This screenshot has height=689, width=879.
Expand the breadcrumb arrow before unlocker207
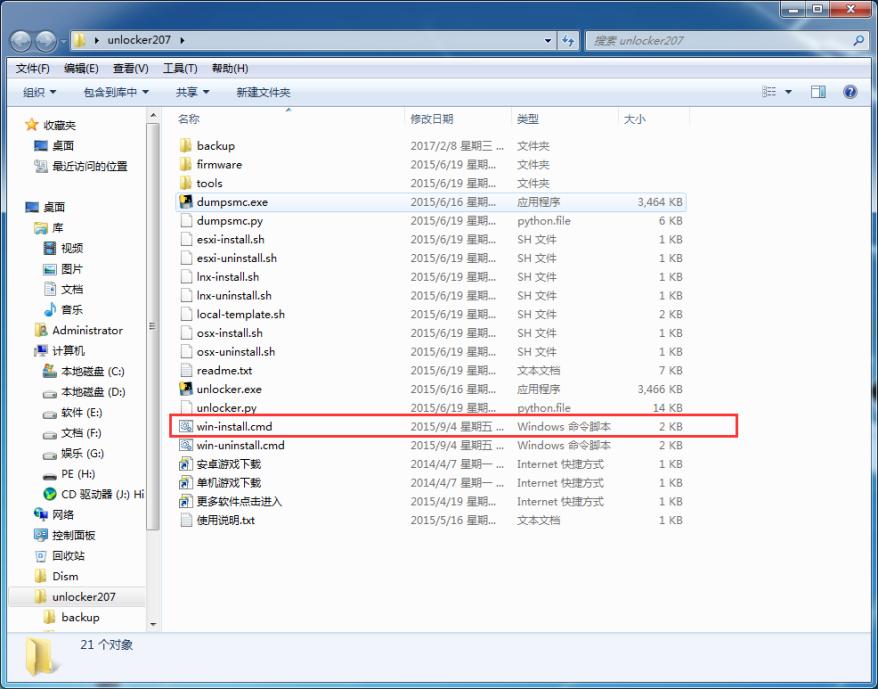(97, 40)
